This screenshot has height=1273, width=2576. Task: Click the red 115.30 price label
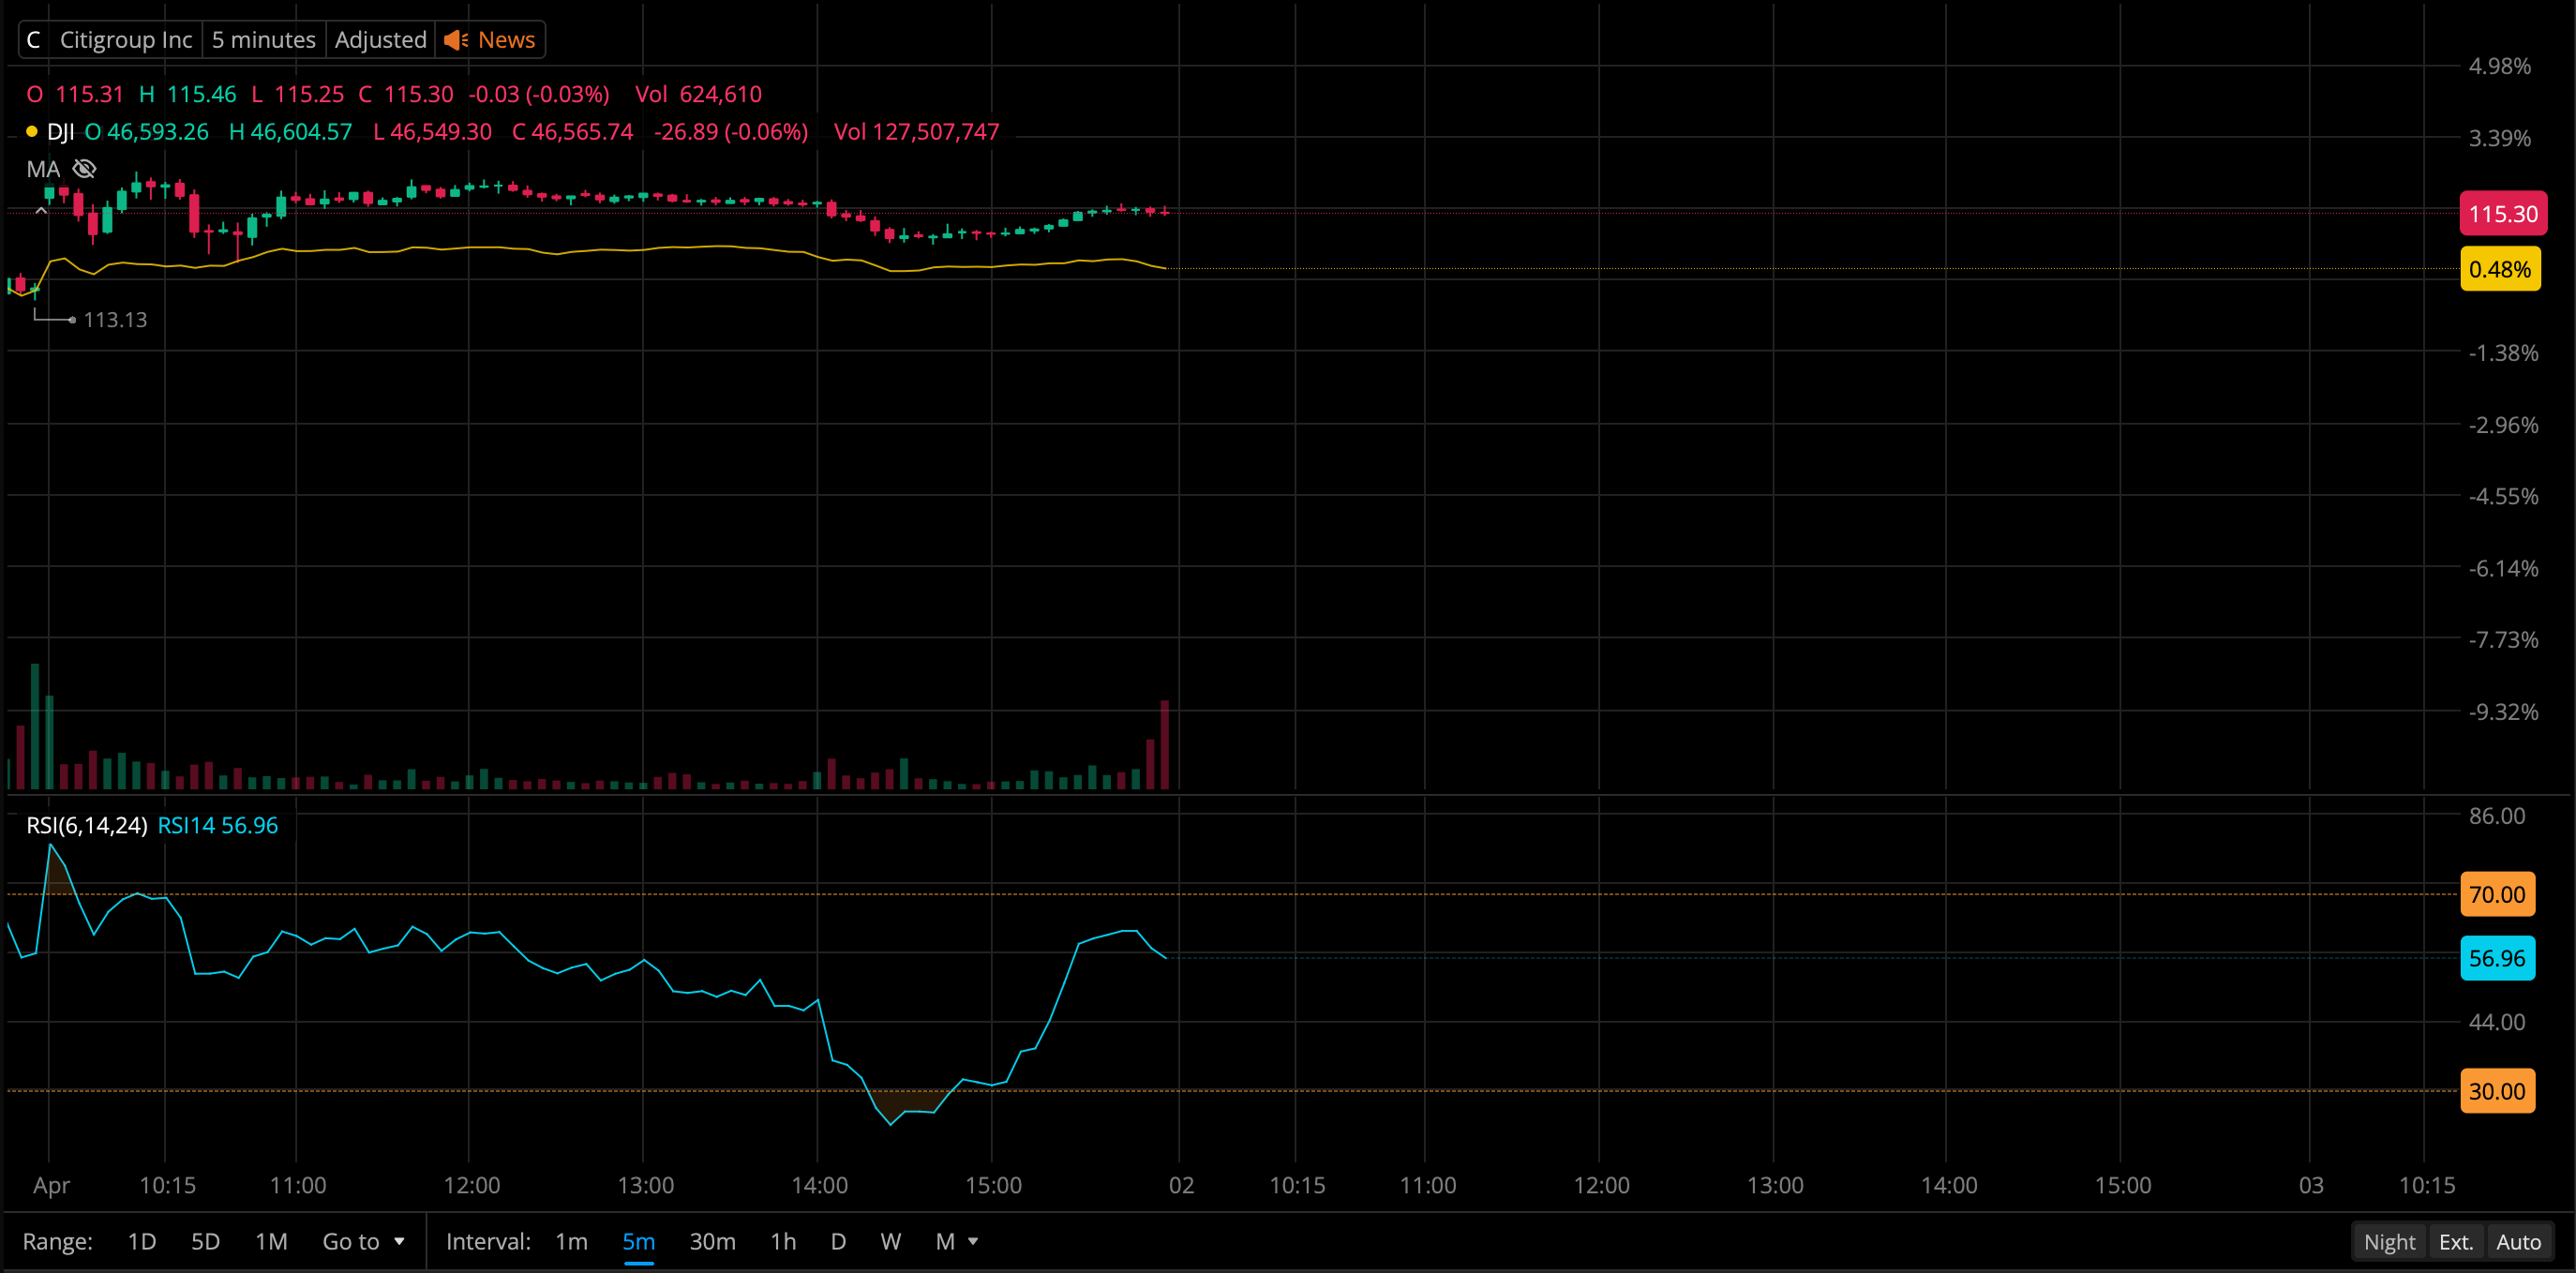(x=2502, y=214)
